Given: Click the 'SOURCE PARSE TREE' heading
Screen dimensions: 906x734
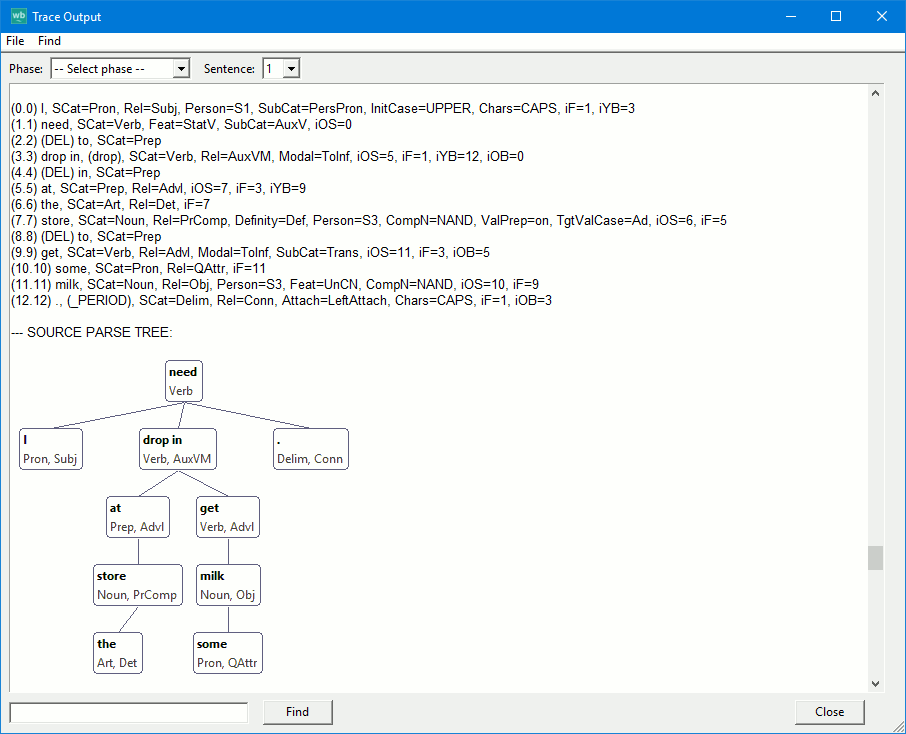Looking at the screenshot, I should point(92,332).
